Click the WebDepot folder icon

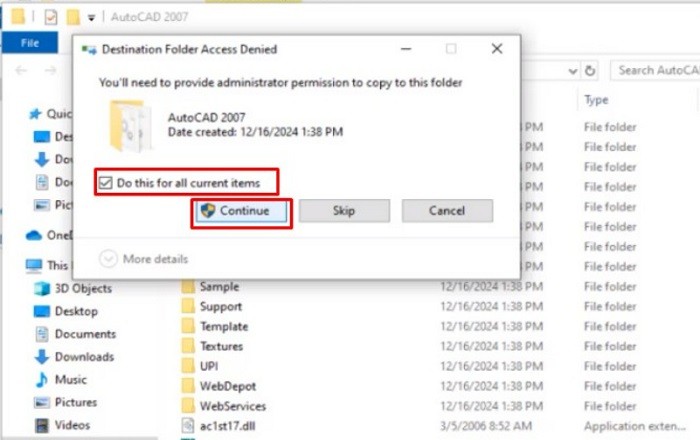pos(188,386)
